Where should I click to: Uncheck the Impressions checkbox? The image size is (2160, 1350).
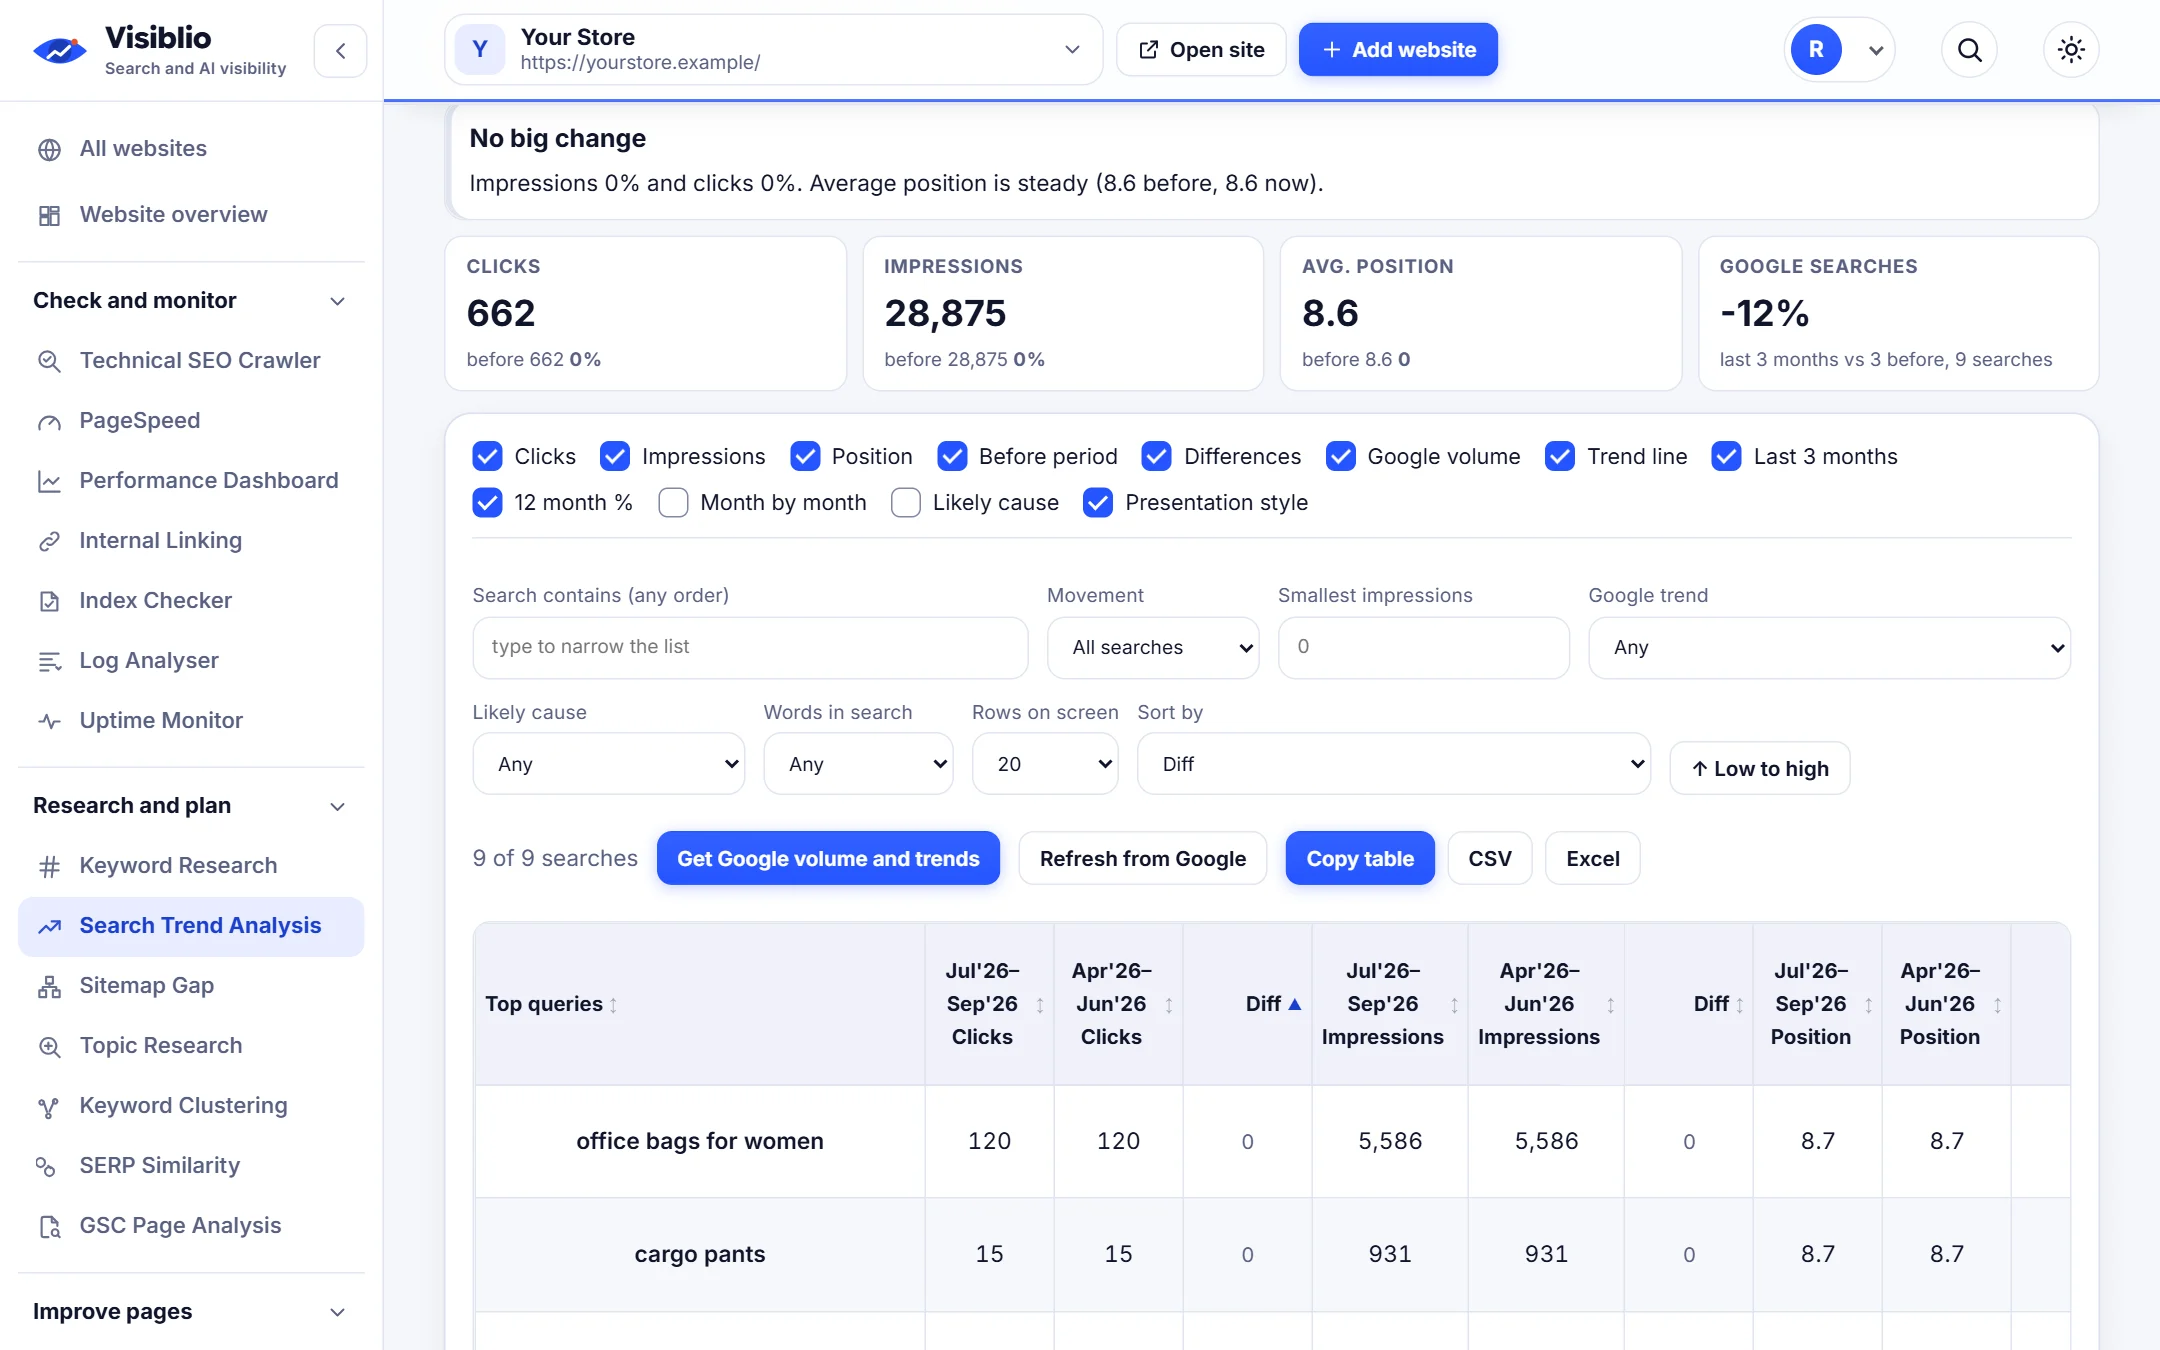click(x=615, y=457)
